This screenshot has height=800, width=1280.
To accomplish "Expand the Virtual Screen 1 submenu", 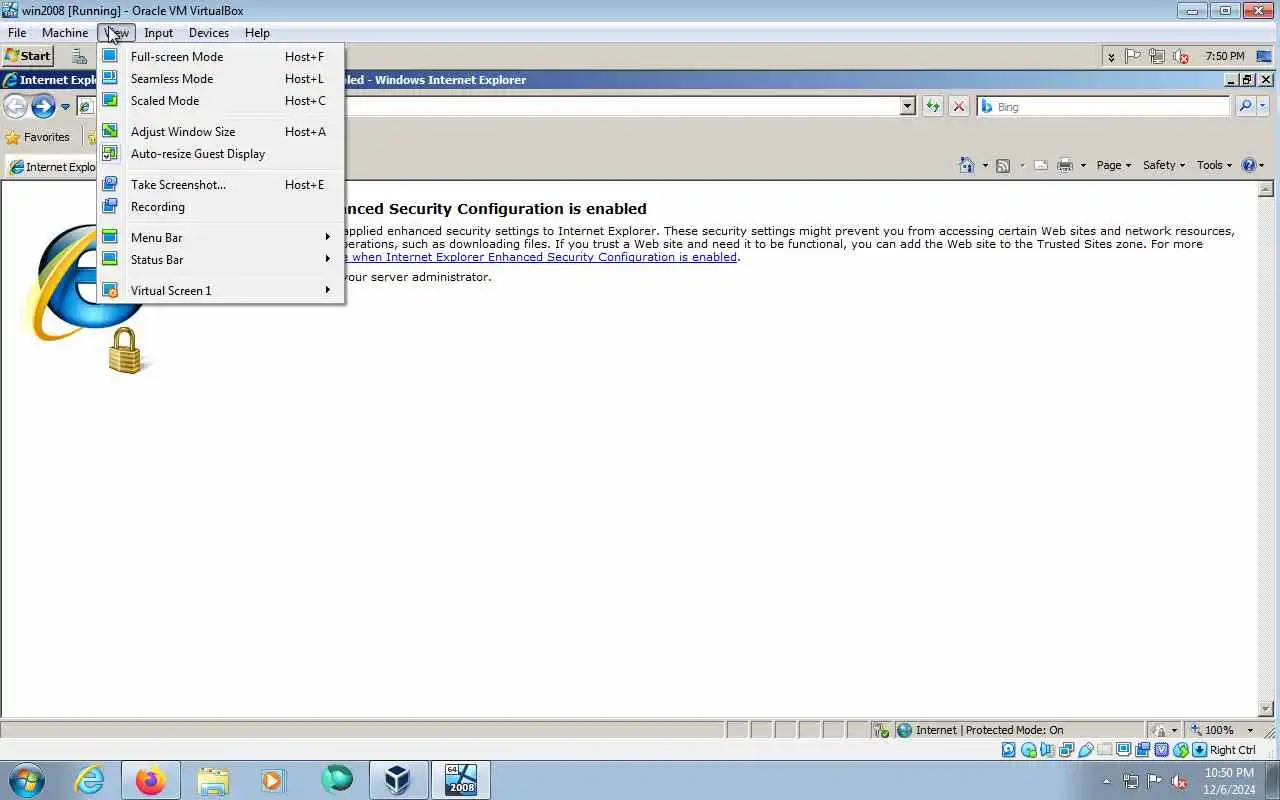I will [221, 291].
